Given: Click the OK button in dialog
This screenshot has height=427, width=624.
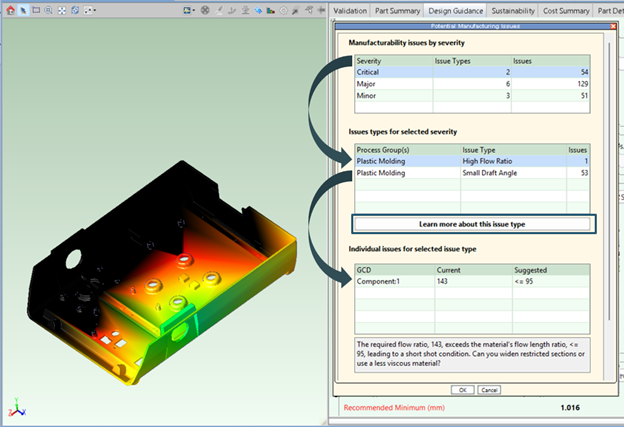Looking at the screenshot, I should (x=462, y=389).
